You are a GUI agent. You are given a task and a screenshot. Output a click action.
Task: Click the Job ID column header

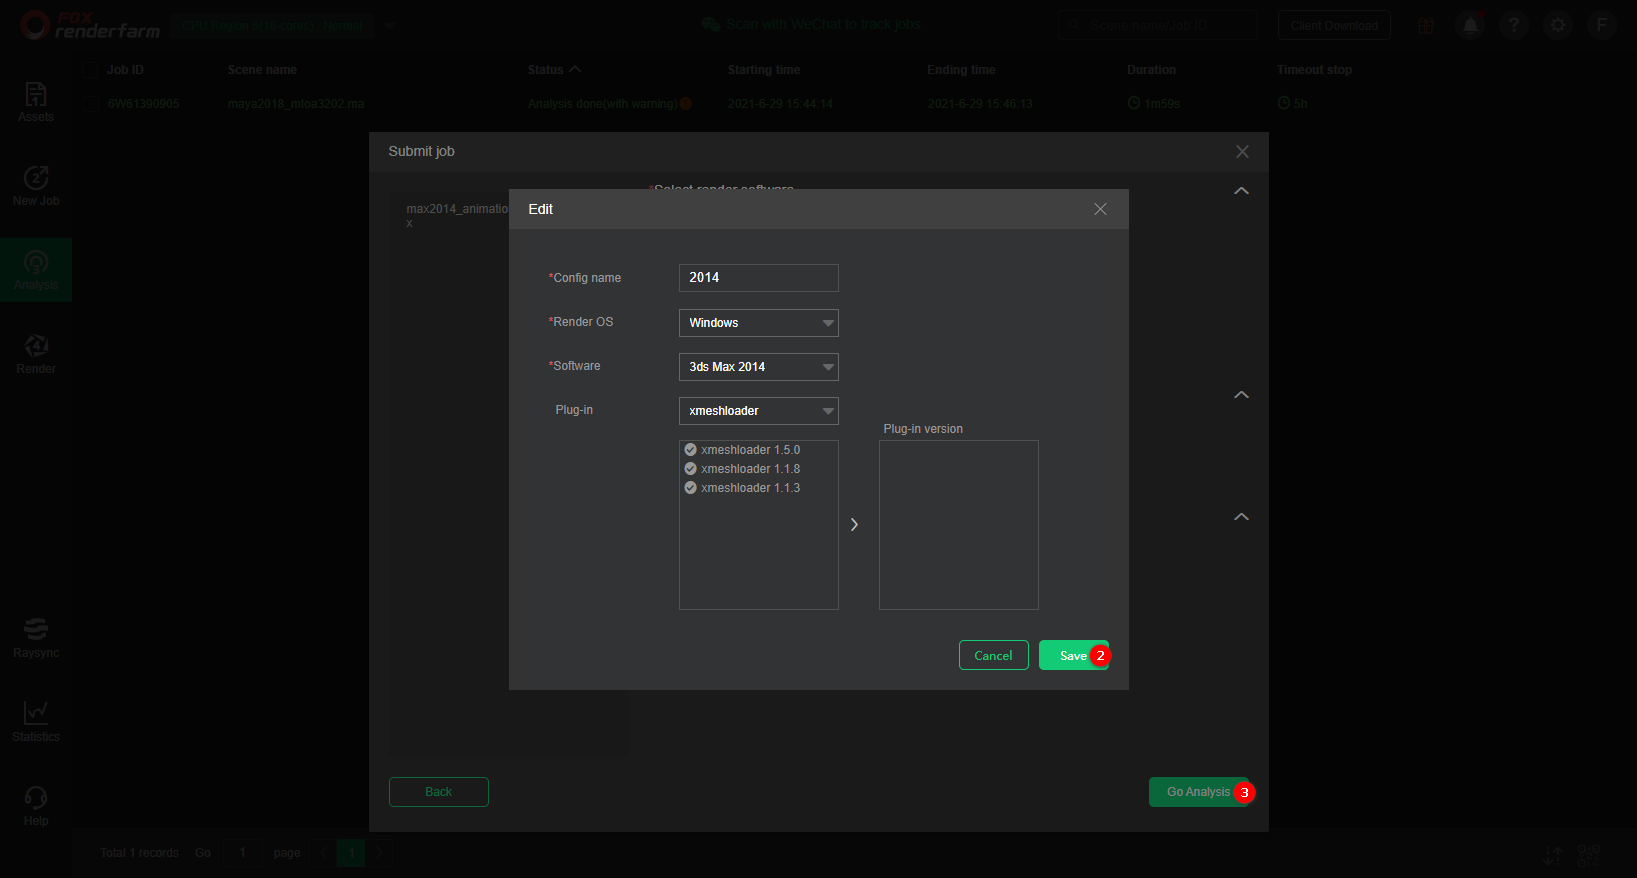tap(125, 70)
